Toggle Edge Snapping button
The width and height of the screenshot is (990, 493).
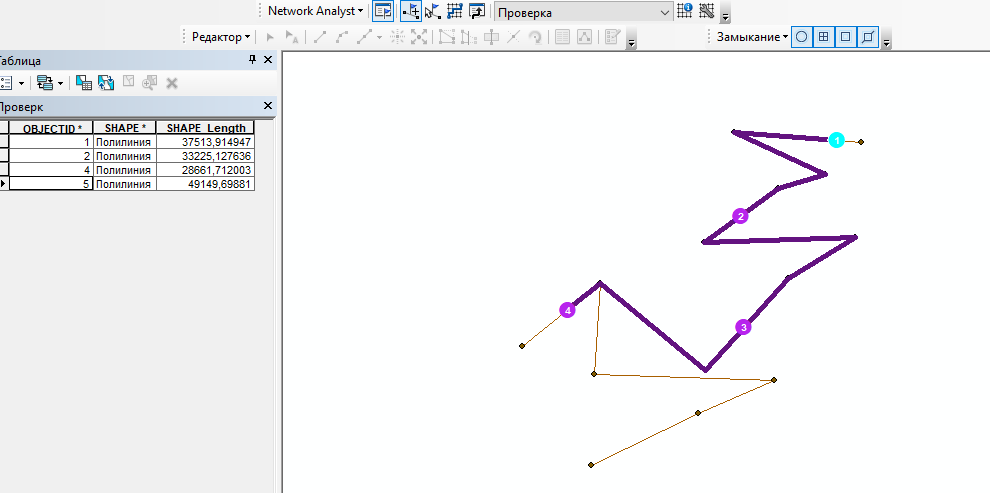coord(868,37)
